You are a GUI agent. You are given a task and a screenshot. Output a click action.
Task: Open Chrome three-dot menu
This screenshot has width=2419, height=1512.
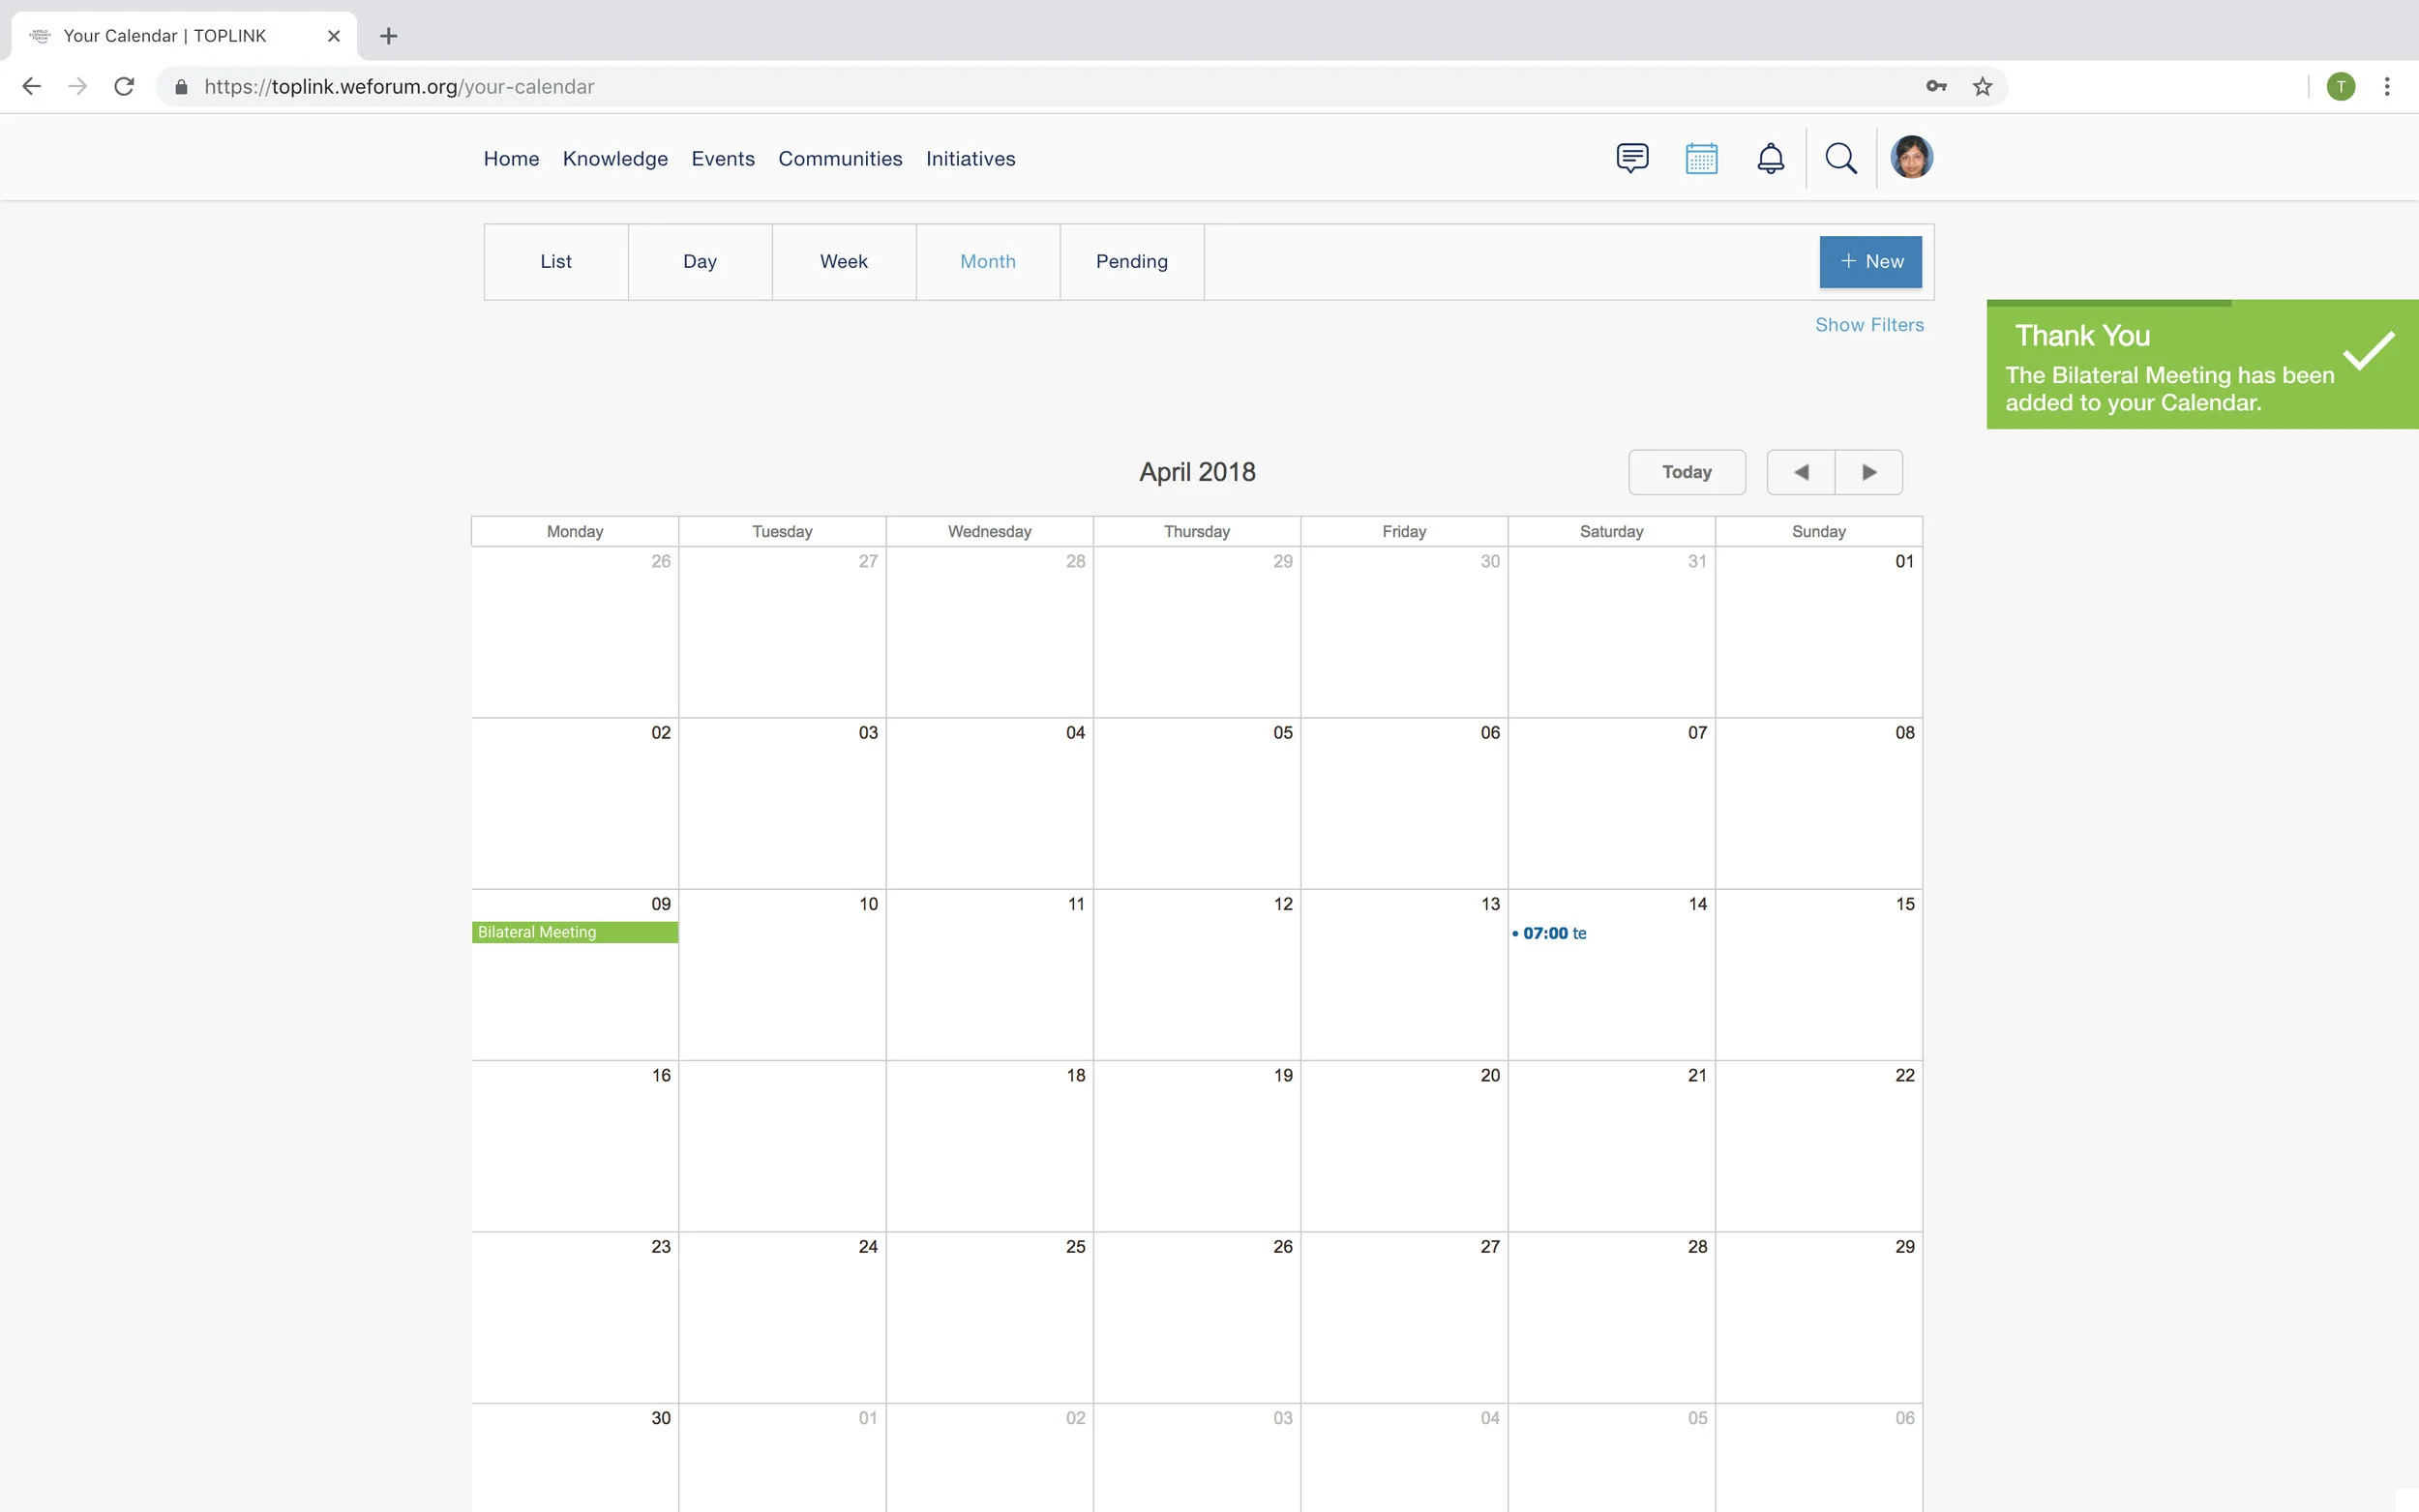point(2387,87)
